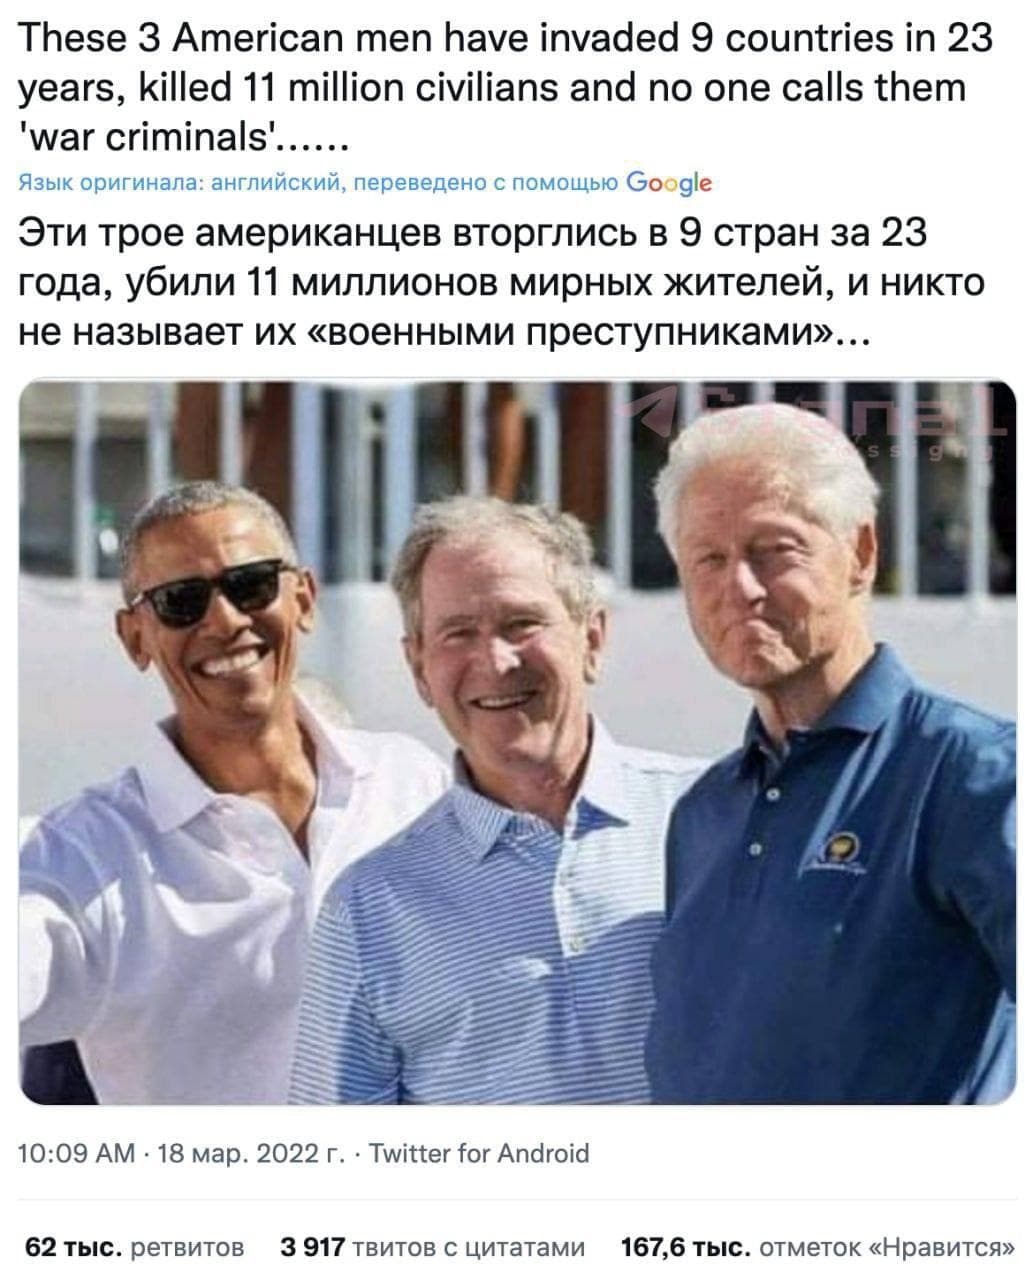Image resolution: width=1025 pixels, height=1280 pixels.
Task: Open the "Twitter for Android" source link
Action: pos(479,1153)
